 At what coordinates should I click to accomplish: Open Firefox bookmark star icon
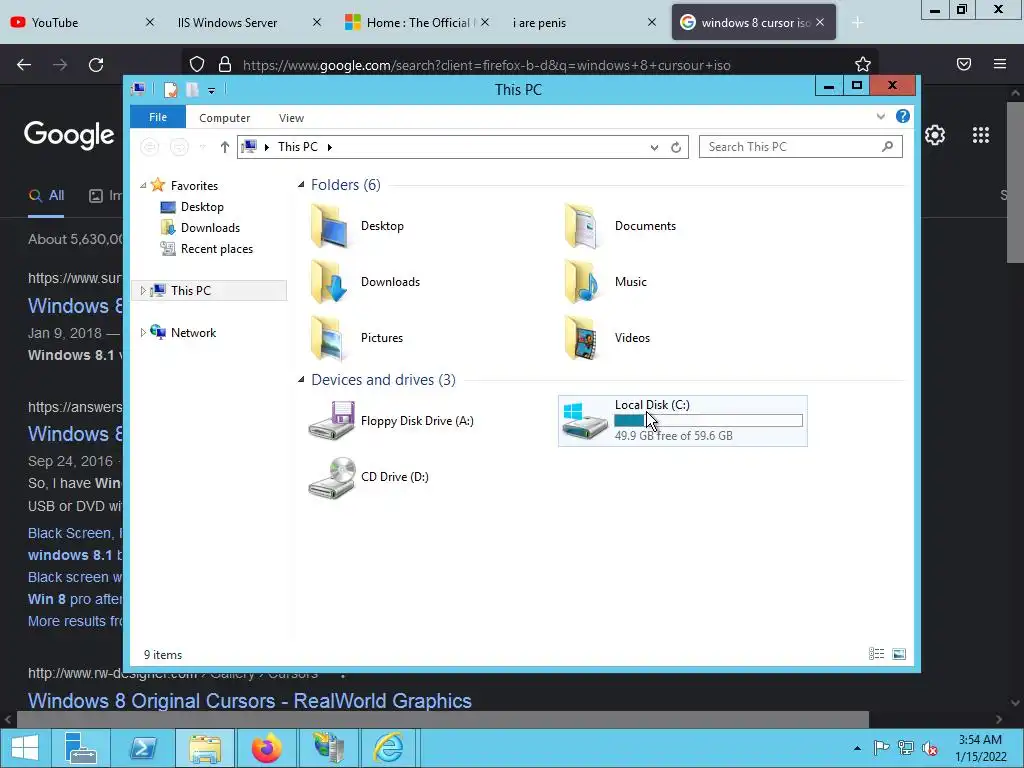click(x=863, y=64)
